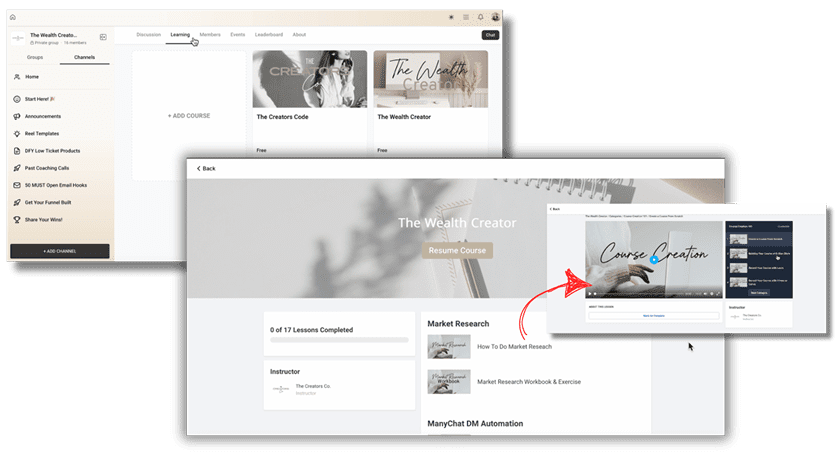
Task: Open the notifications bell
Action: tap(480, 17)
